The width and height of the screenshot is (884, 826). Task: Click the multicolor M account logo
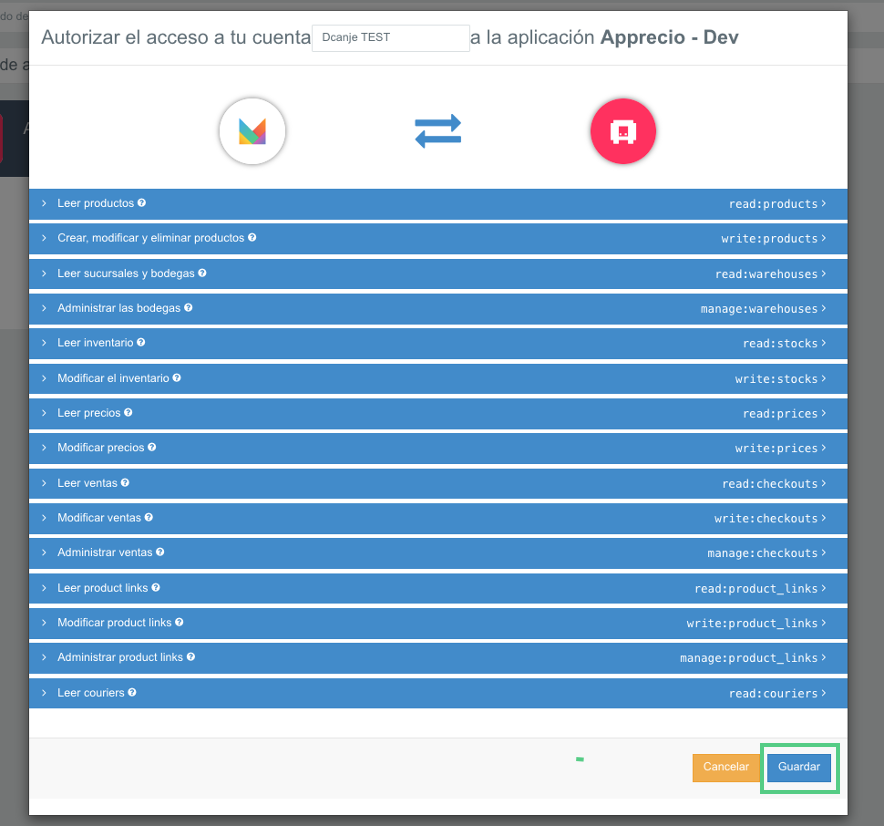pos(252,131)
